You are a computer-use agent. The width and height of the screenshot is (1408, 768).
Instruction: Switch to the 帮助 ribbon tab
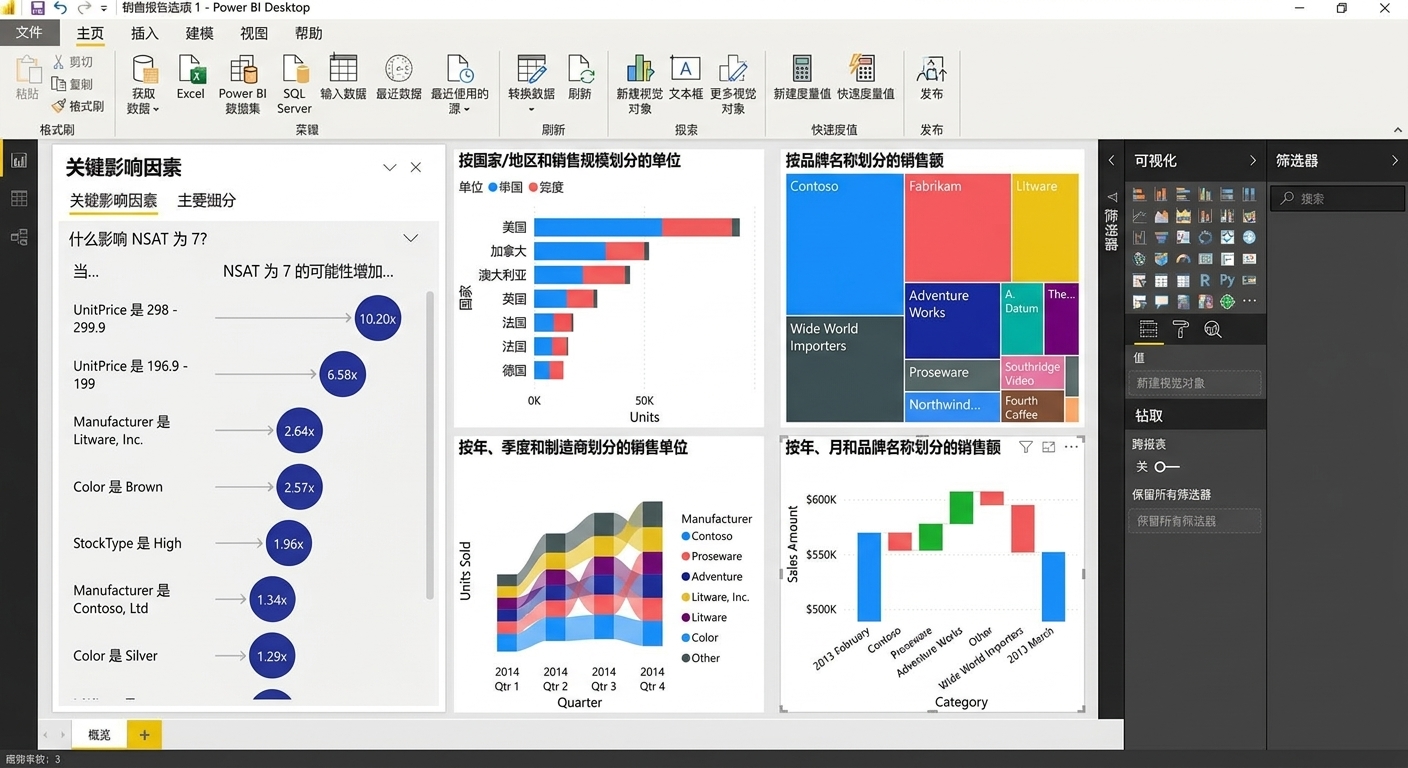pos(308,33)
